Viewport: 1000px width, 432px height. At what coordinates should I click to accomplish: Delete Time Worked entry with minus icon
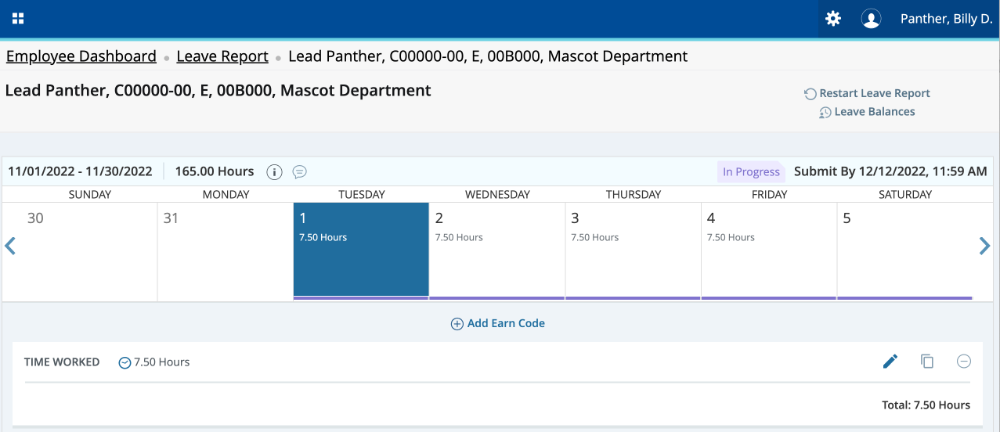(x=964, y=361)
